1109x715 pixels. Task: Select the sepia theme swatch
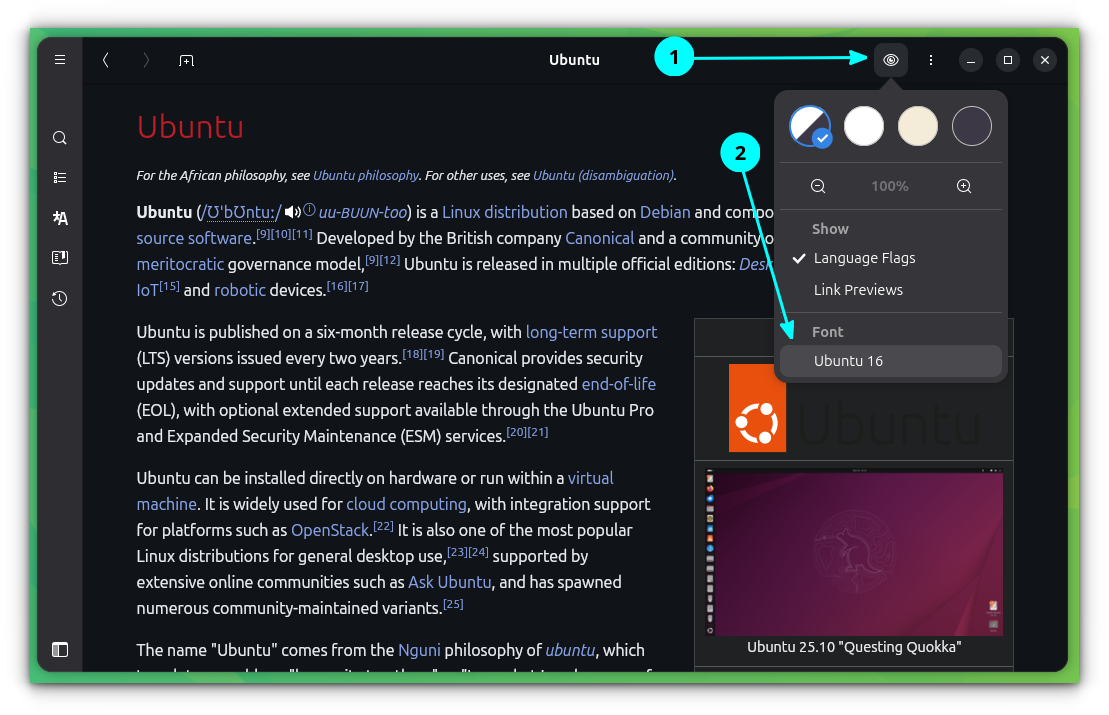point(917,126)
